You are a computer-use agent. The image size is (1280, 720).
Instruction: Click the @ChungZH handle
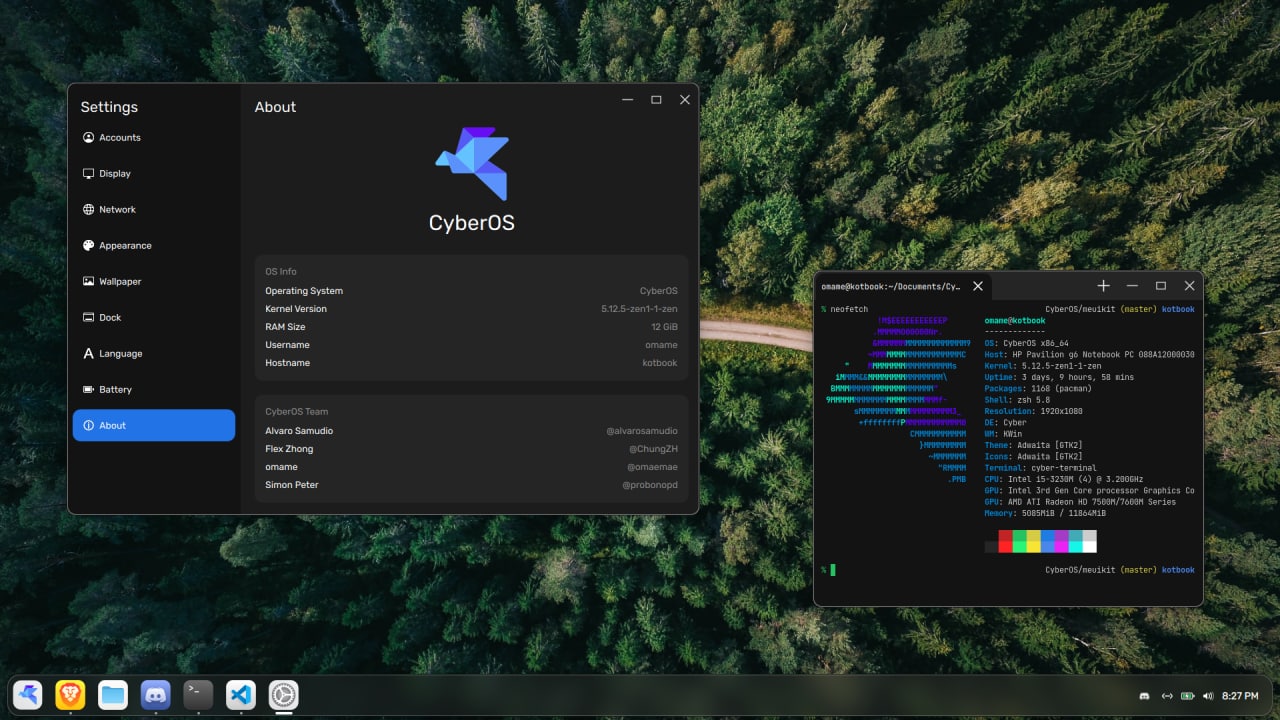click(653, 449)
